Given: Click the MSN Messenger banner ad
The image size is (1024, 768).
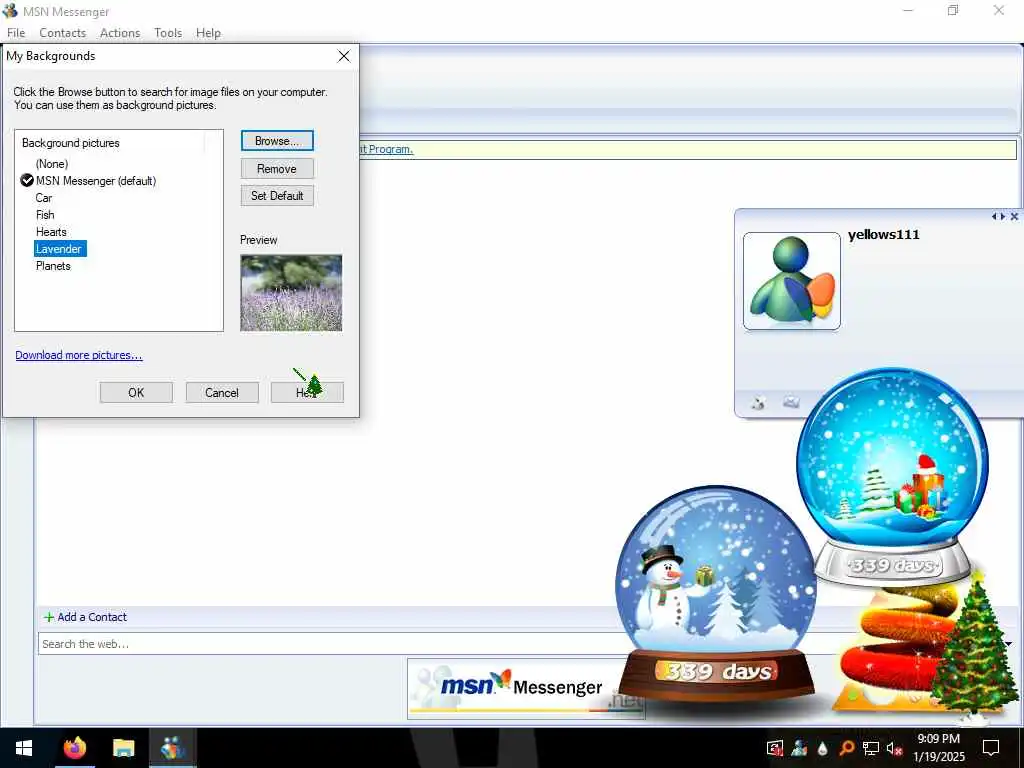Looking at the screenshot, I should (526, 689).
